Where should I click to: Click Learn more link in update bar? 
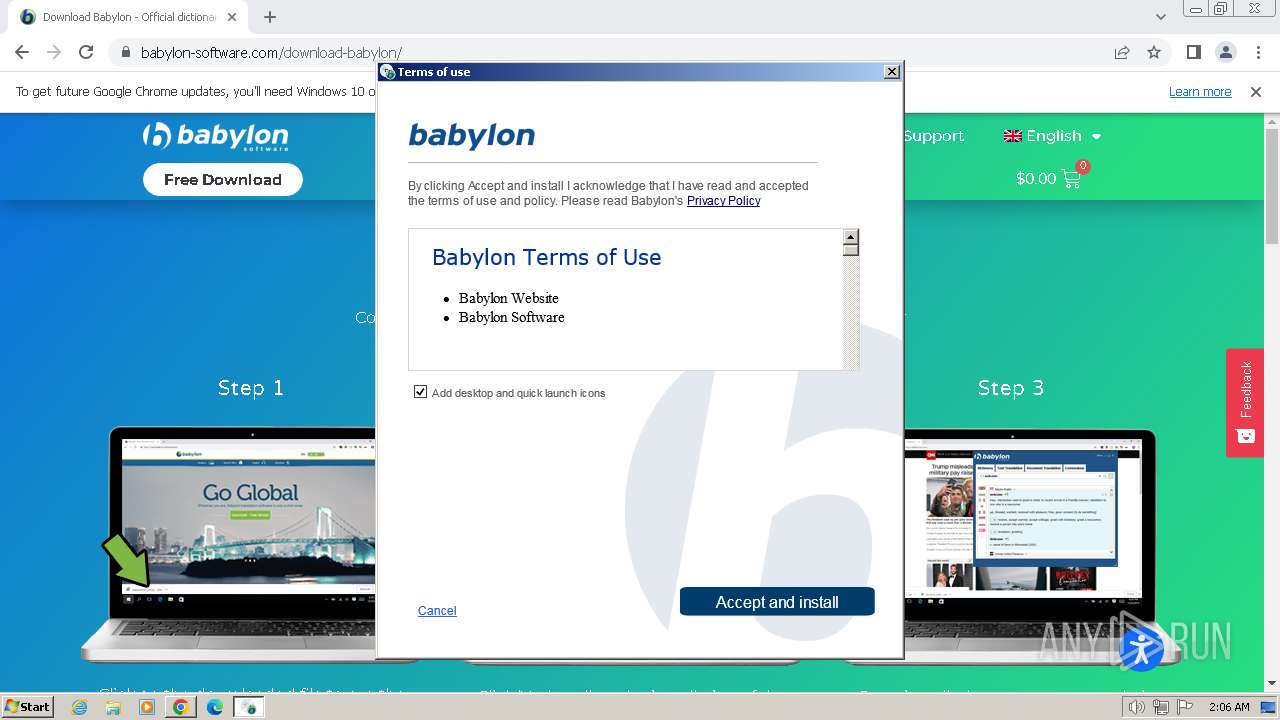click(1200, 92)
